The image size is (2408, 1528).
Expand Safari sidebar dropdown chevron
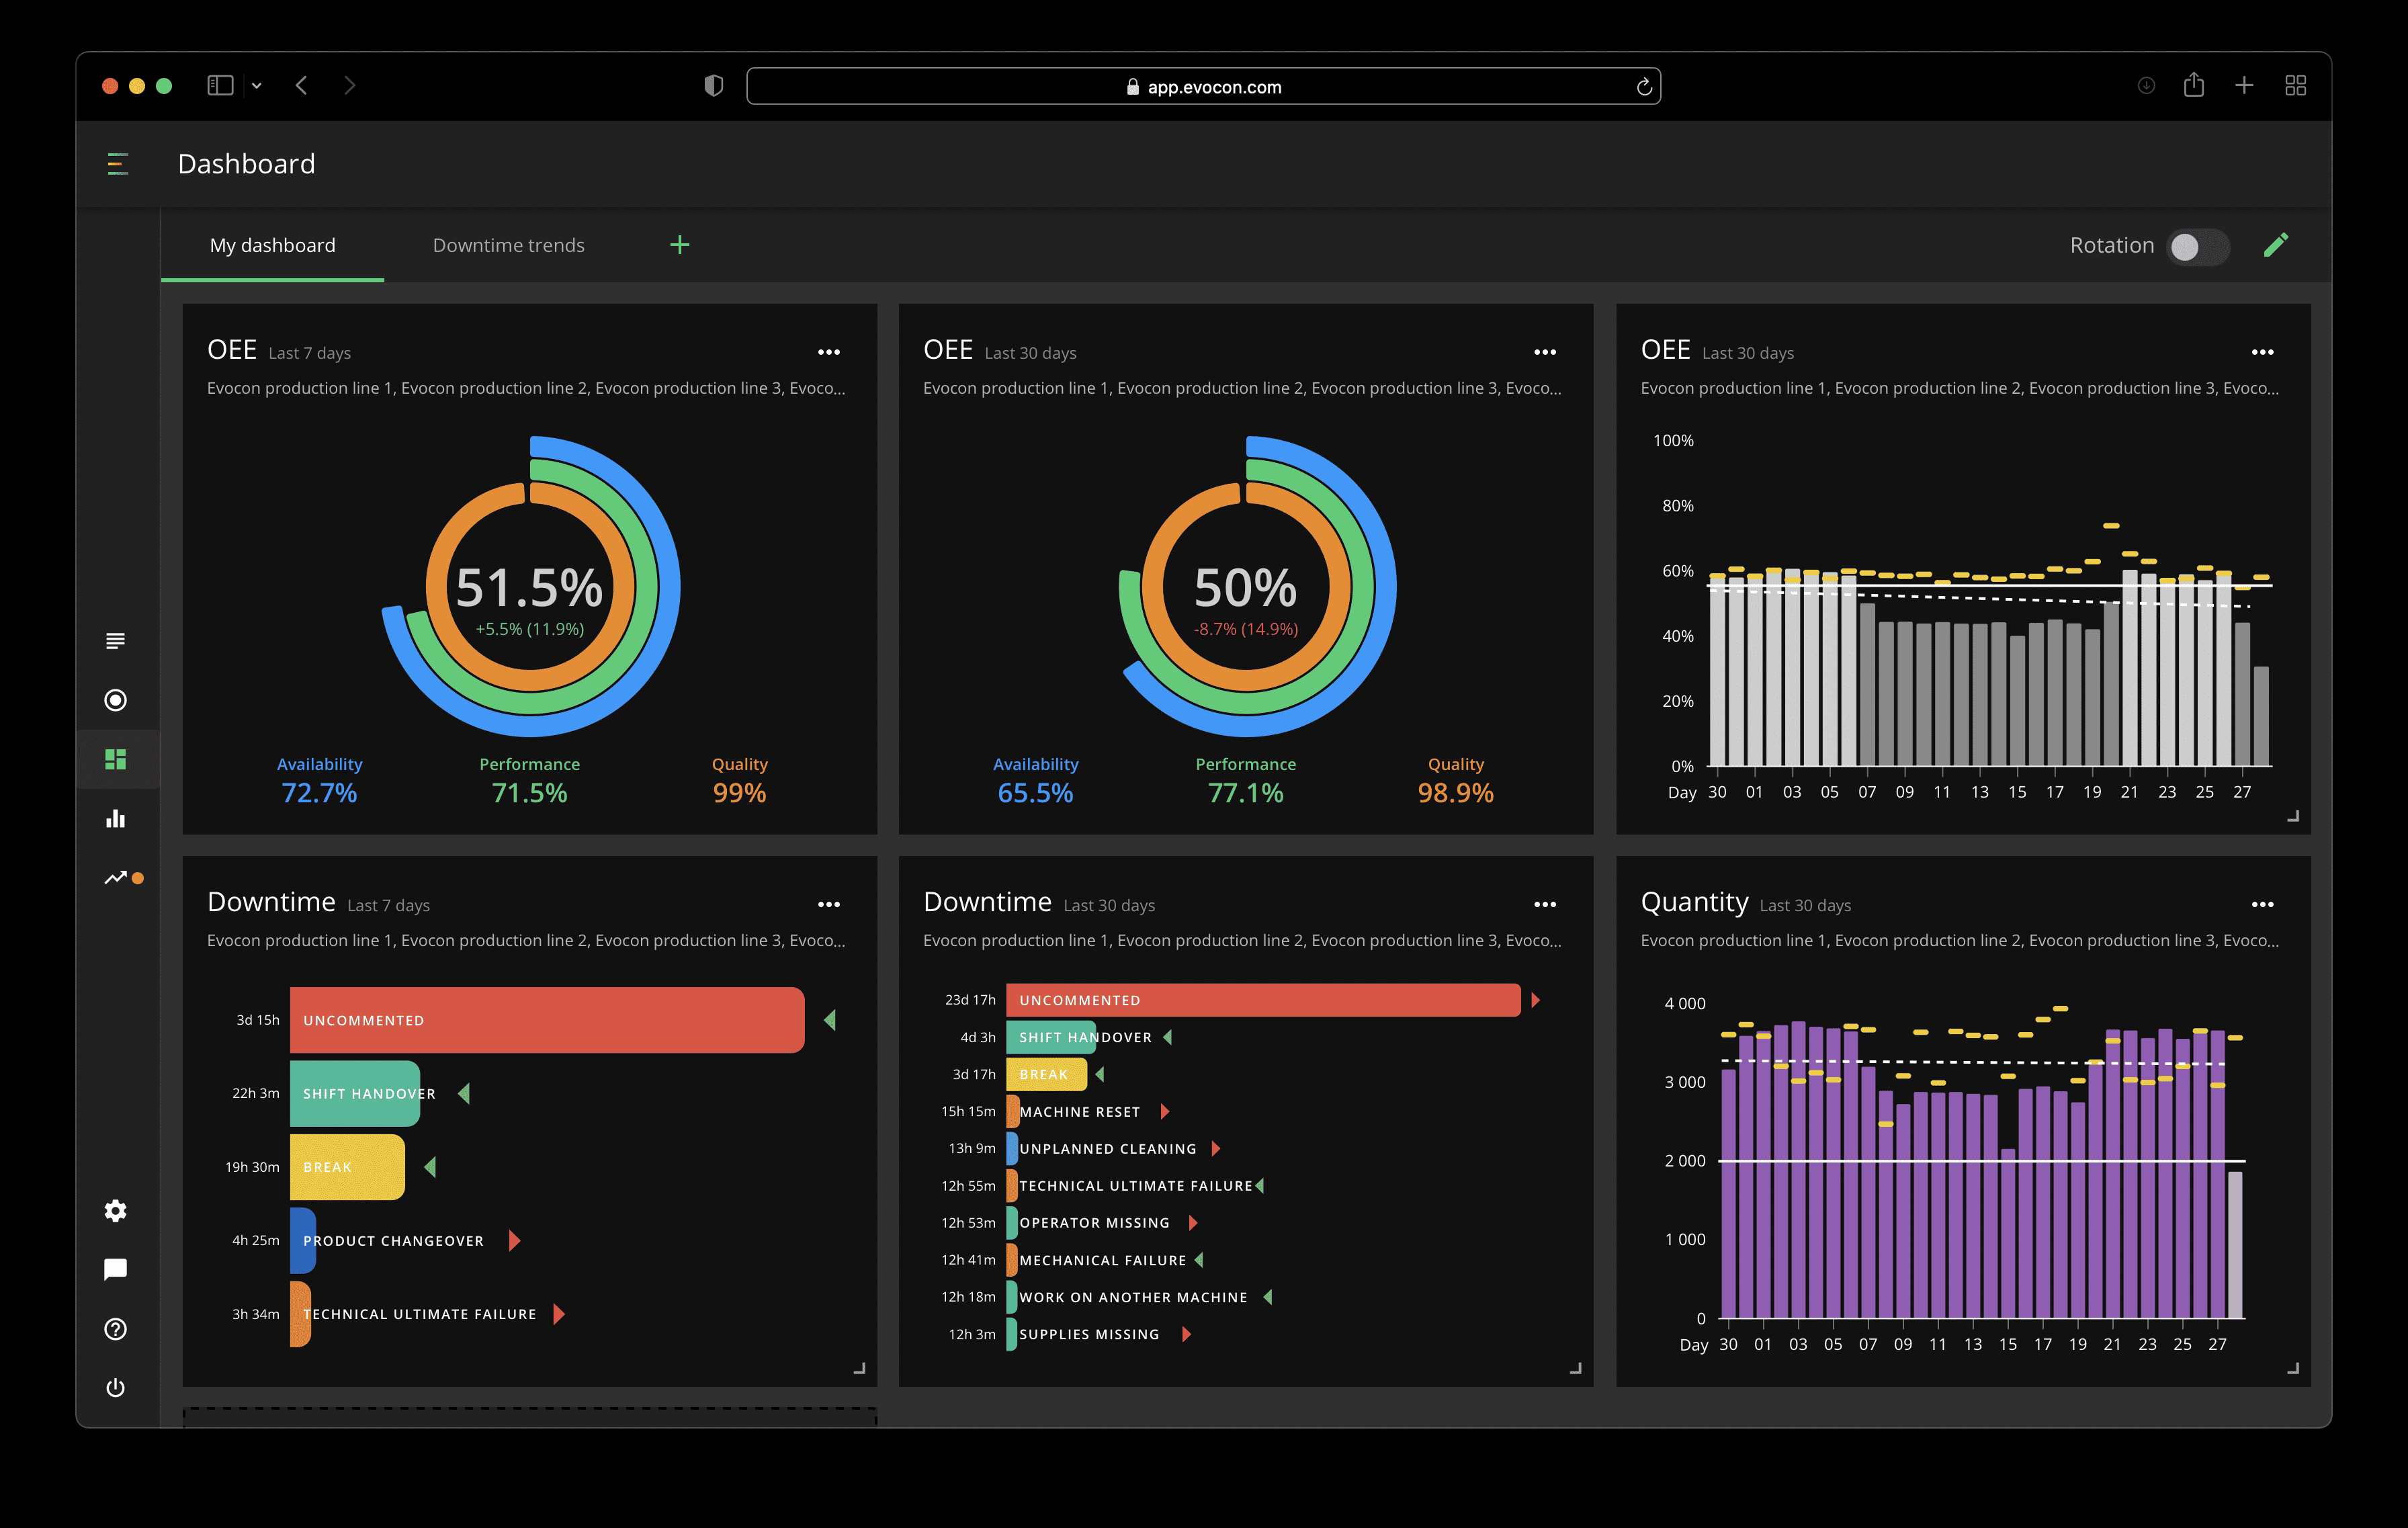[x=257, y=86]
